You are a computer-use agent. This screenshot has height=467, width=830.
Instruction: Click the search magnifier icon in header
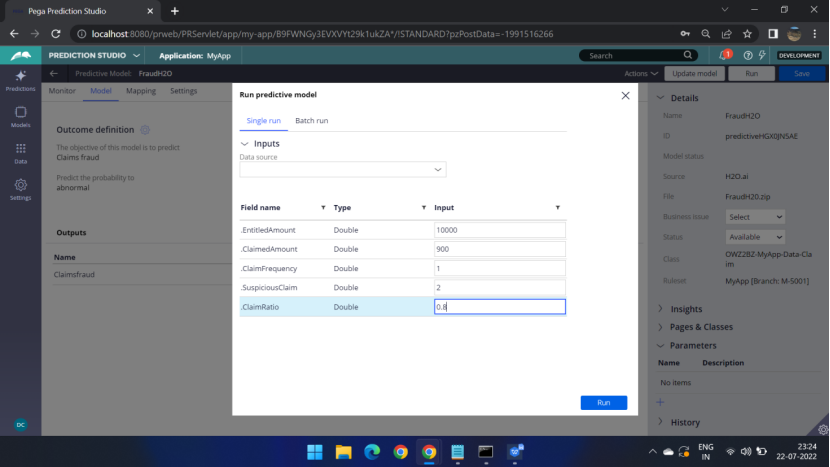click(688, 55)
